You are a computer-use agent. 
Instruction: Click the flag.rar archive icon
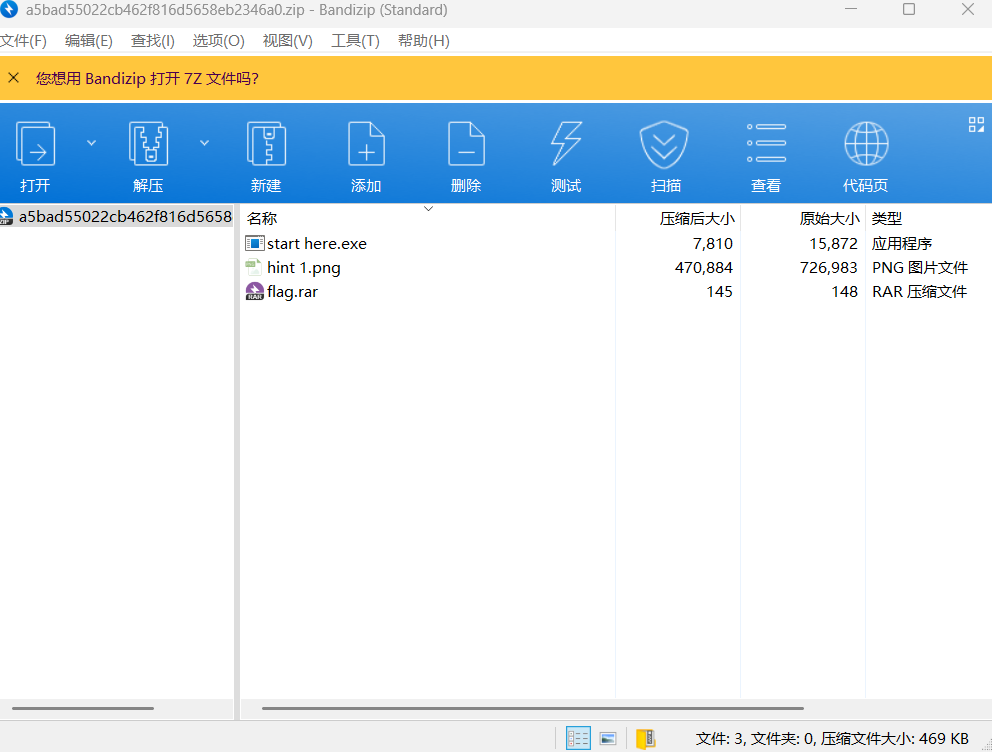(x=254, y=292)
